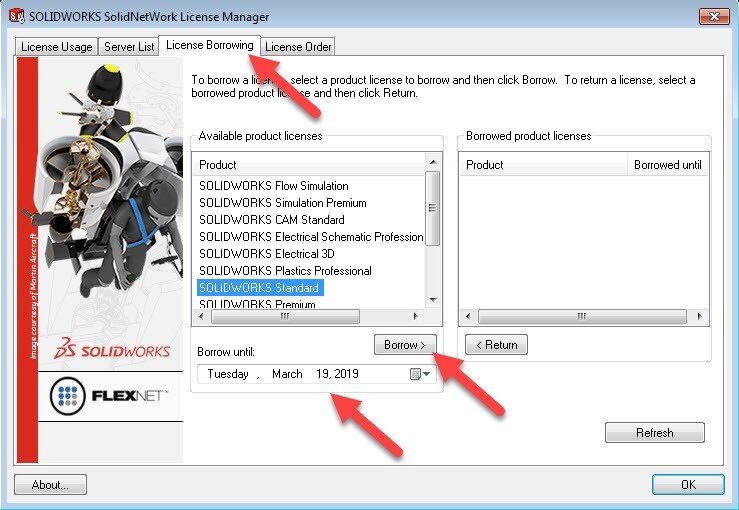The height and width of the screenshot is (510, 739).
Task: Click the Borrowed until column header
Action: coord(667,165)
